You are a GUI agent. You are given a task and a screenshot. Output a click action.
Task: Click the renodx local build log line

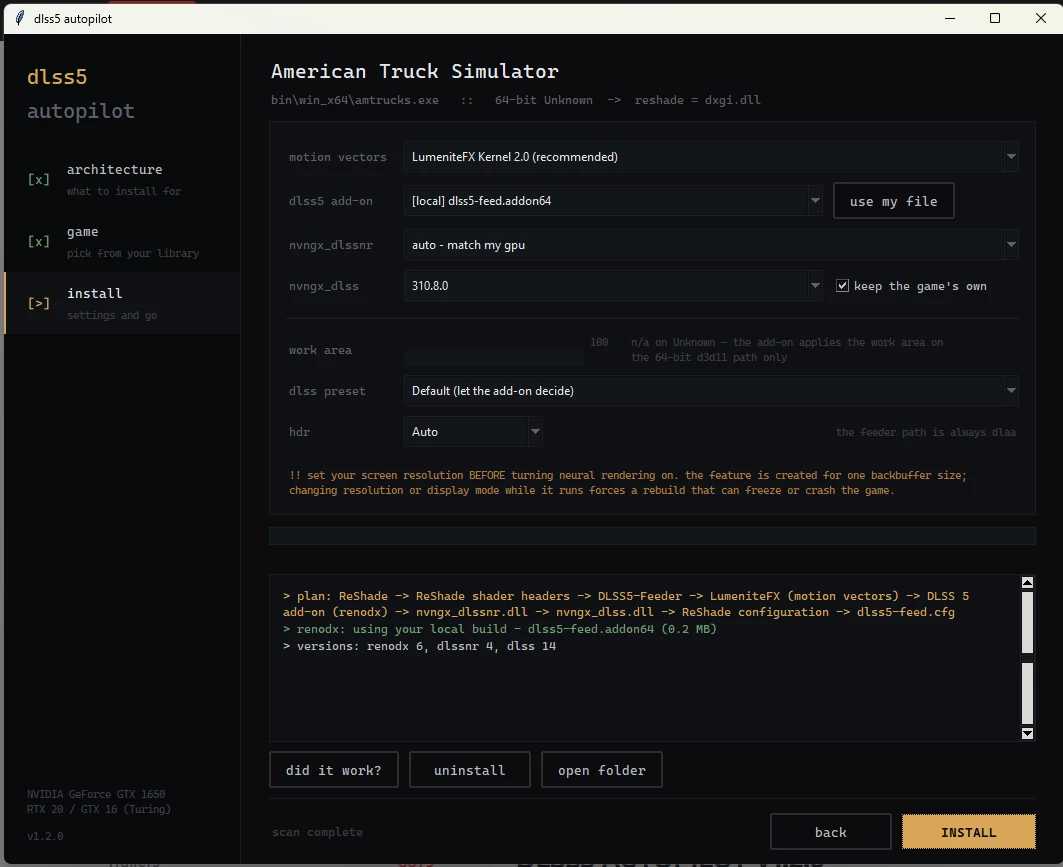coord(500,629)
